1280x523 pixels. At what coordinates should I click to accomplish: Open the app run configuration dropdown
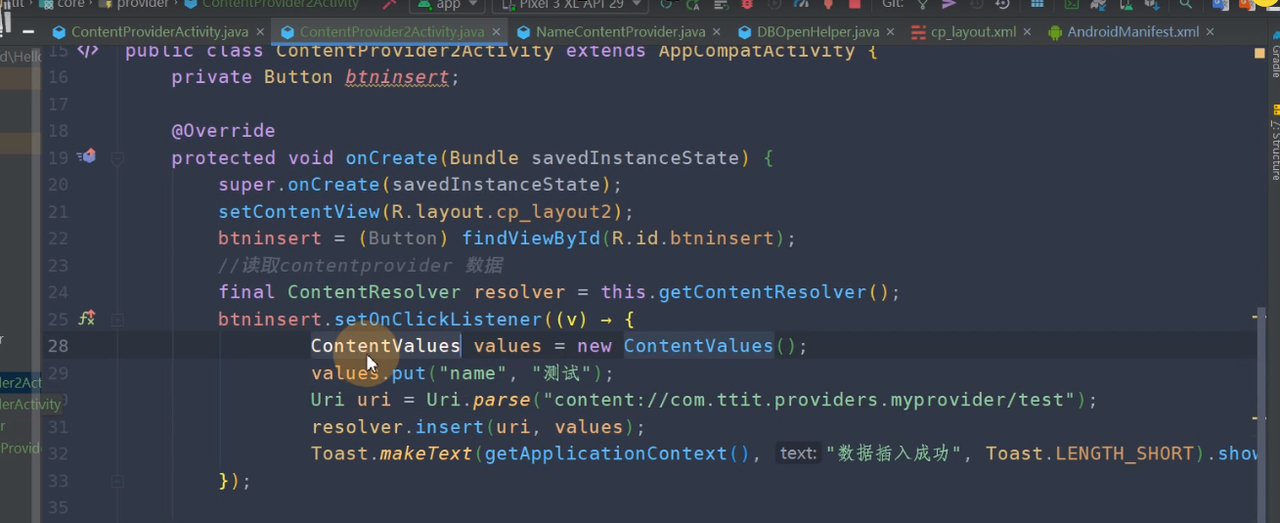click(446, 5)
